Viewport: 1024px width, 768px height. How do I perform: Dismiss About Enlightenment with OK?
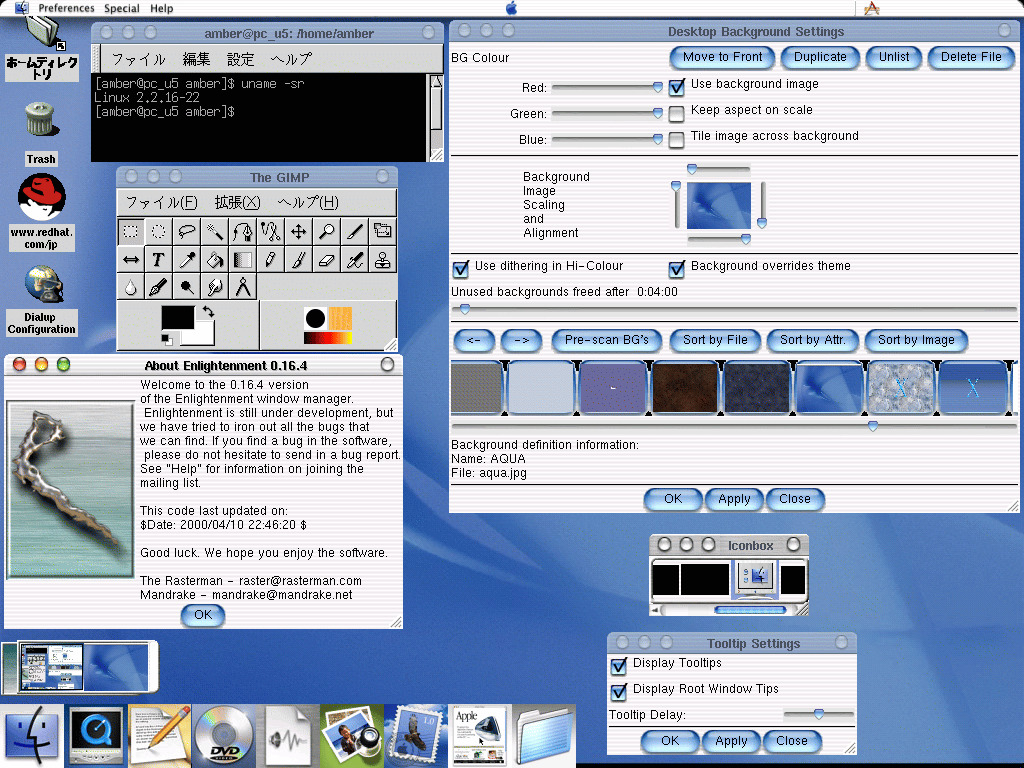point(203,615)
